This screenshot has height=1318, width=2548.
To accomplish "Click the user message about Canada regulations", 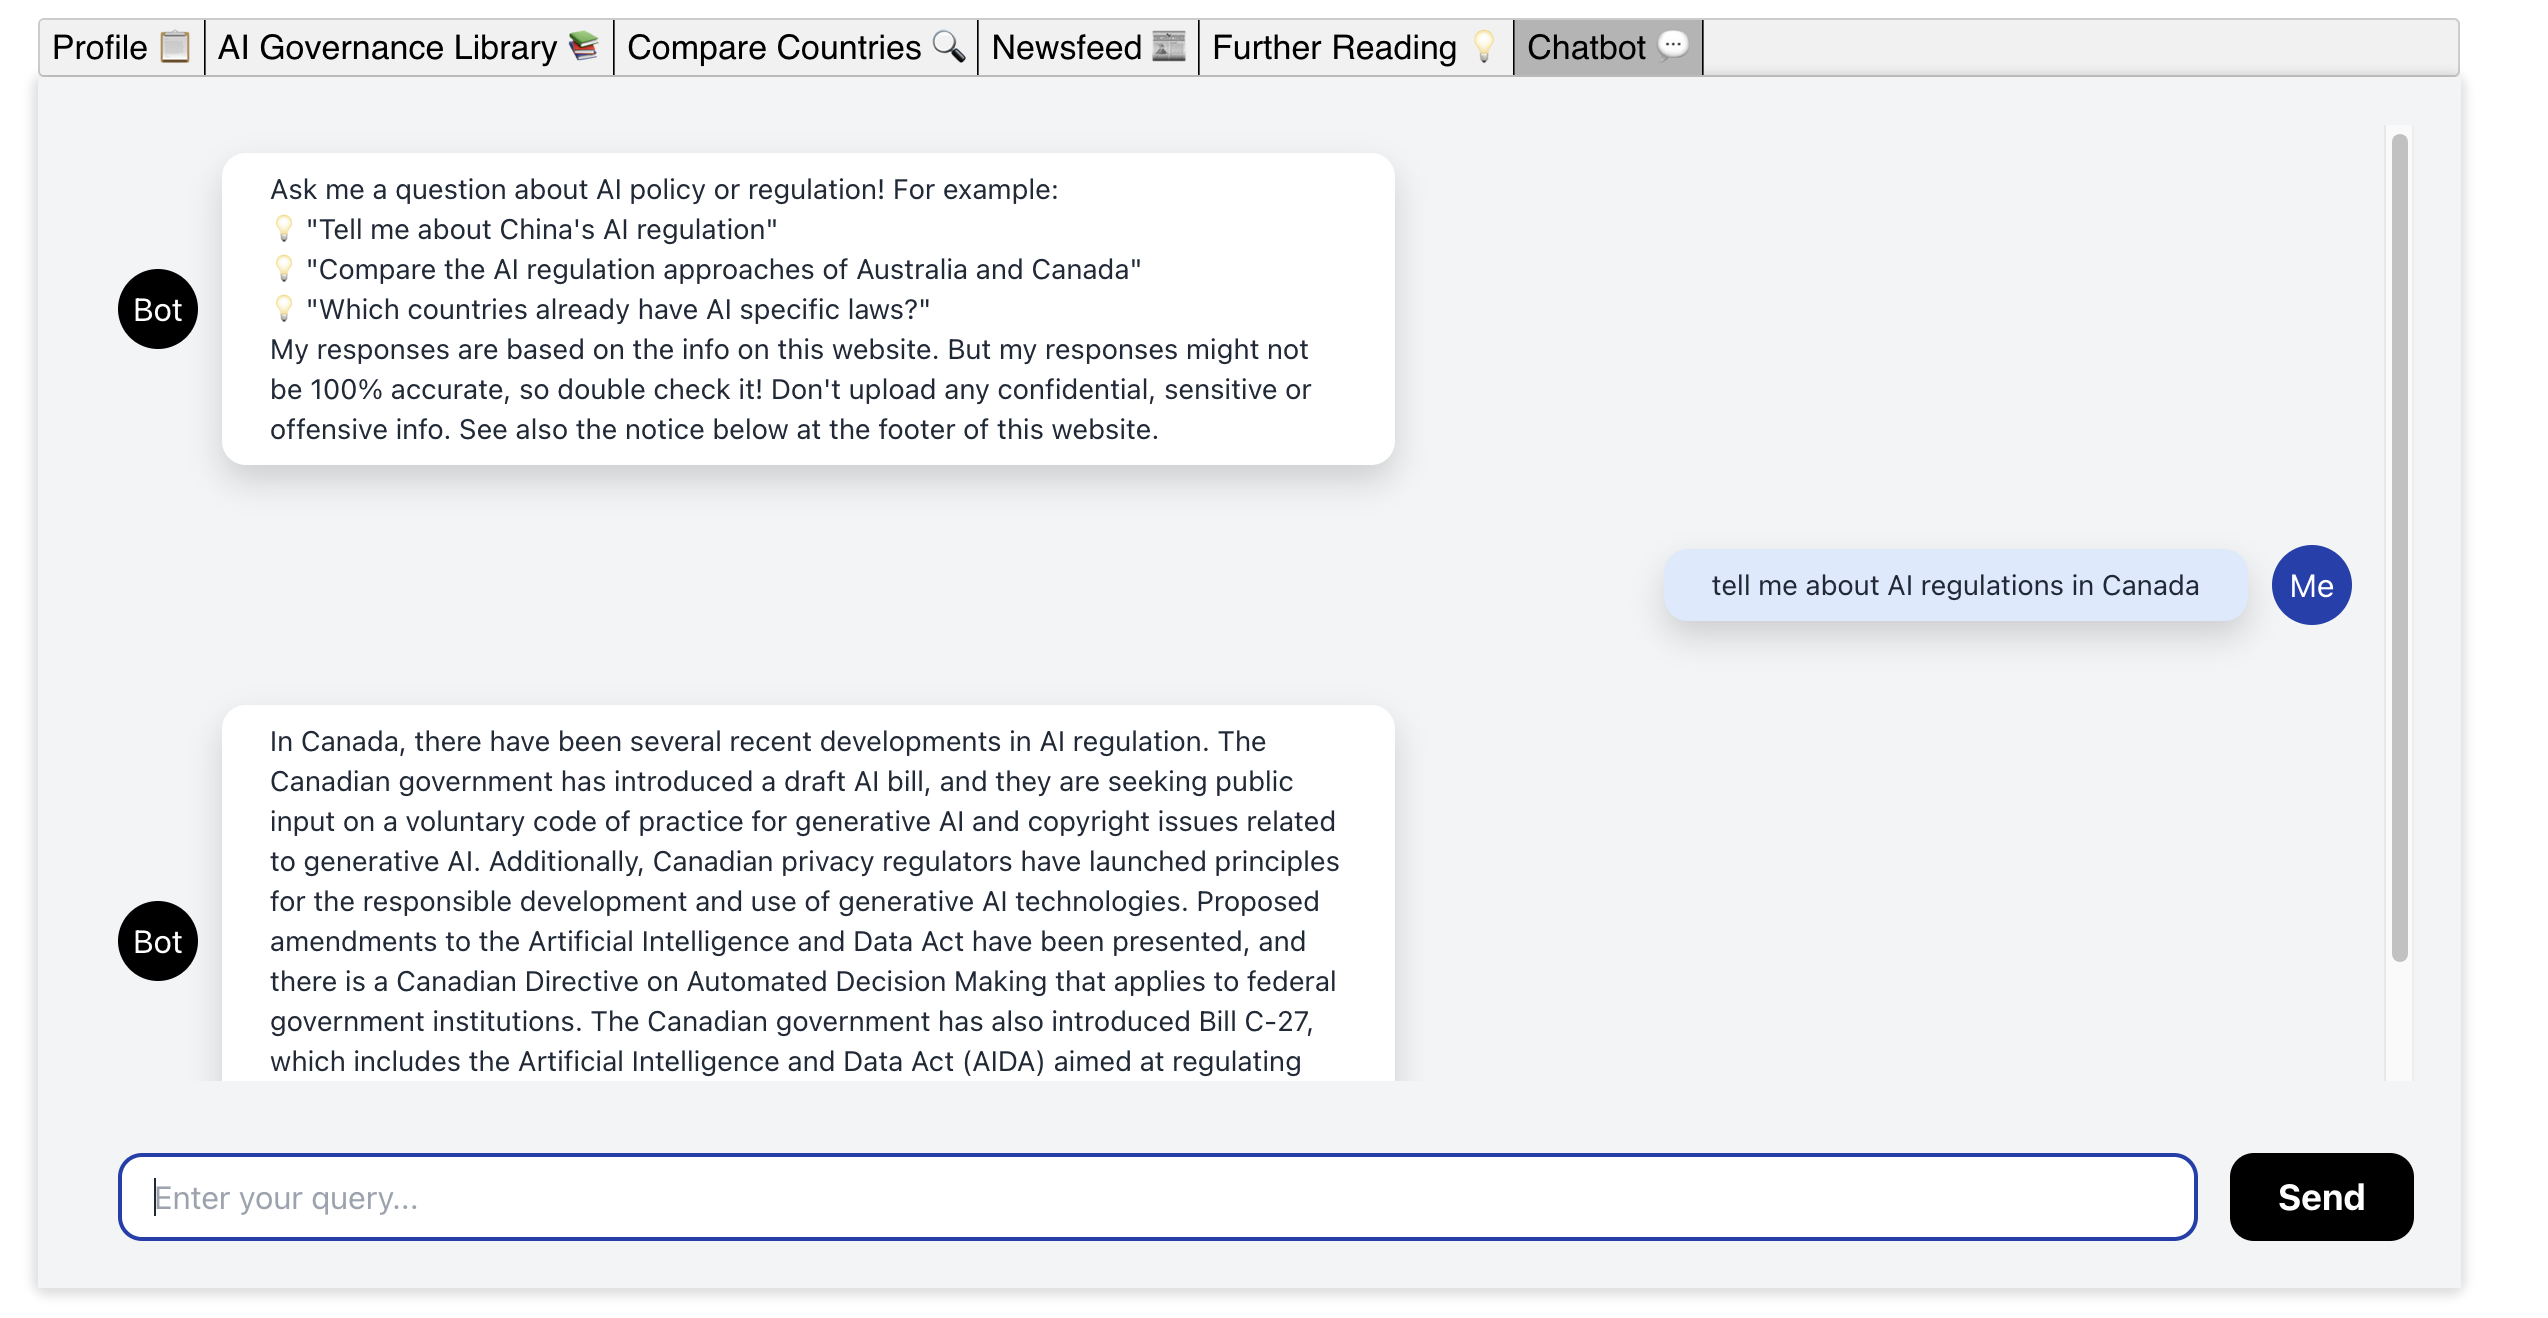I will point(1954,585).
